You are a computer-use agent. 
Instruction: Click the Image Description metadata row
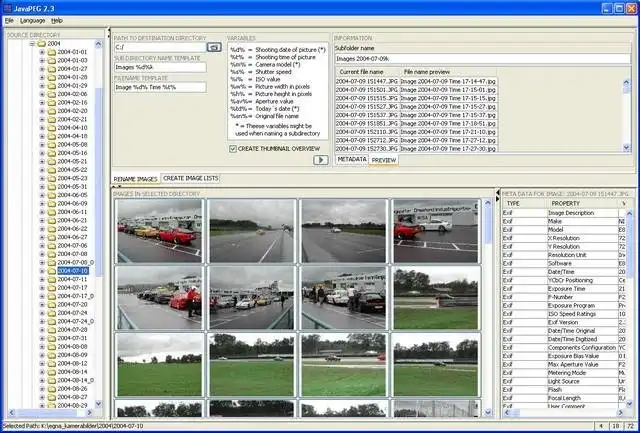[563, 213]
